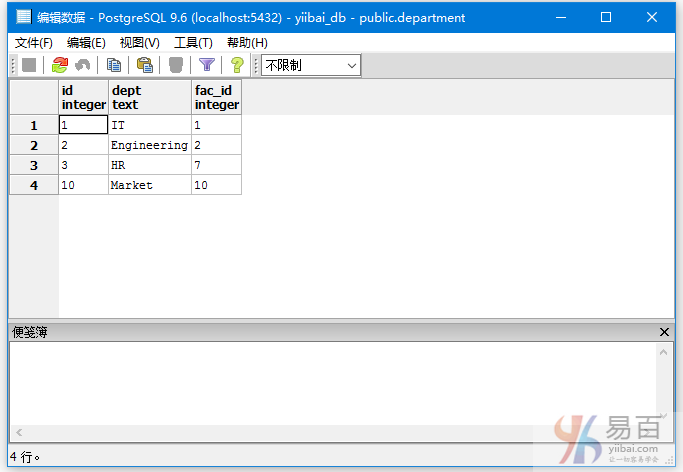The height and width of the screenshot is (472, 683).
Task: Select row 3 by its row header
Action: click(34, 165)
